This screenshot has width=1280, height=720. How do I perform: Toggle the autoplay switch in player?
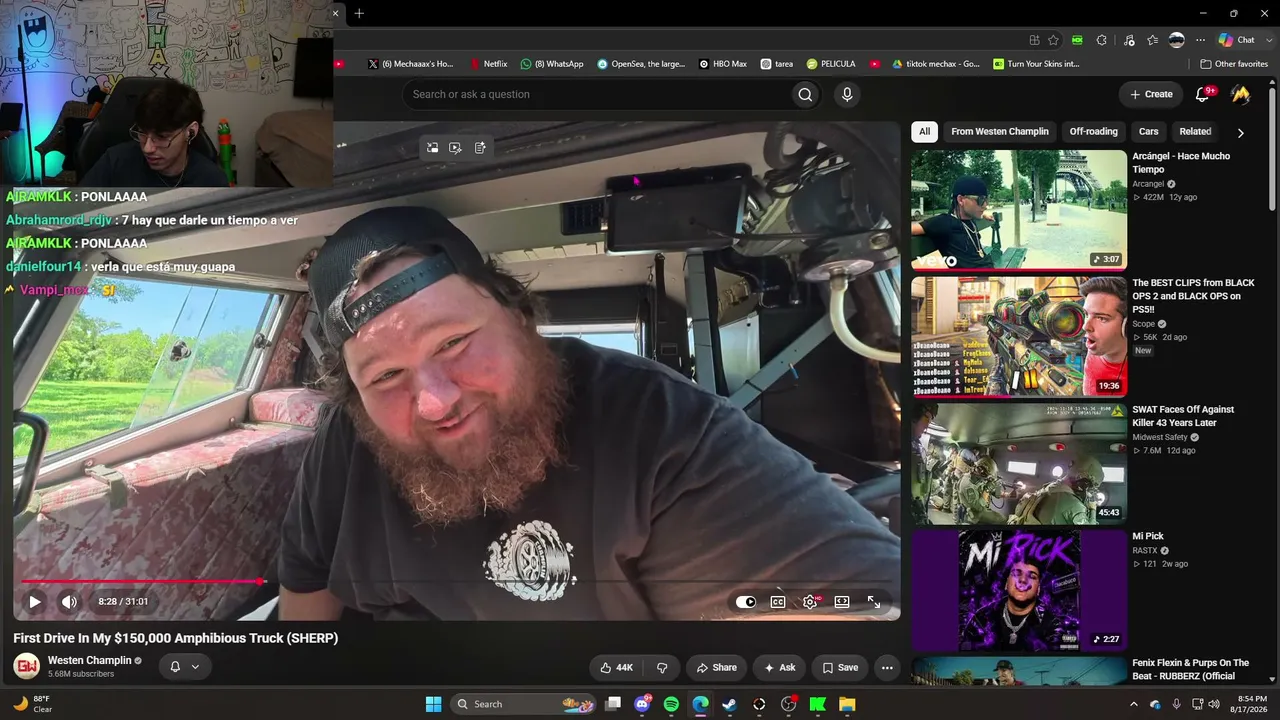[x=746, y=602]
